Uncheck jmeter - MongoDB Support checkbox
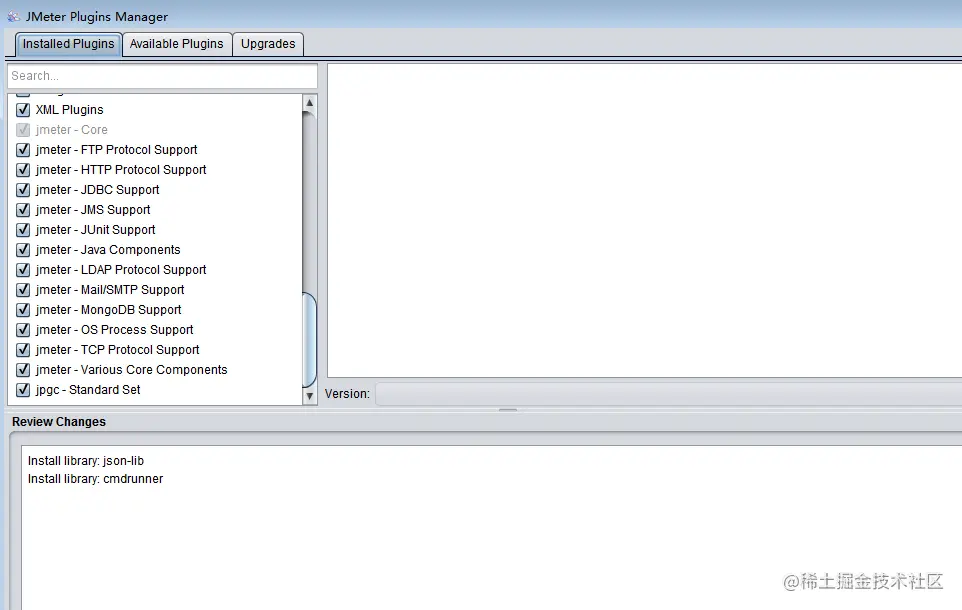This screenshot has width=962, height=610. pyautogui.click(x=23, y=310)
